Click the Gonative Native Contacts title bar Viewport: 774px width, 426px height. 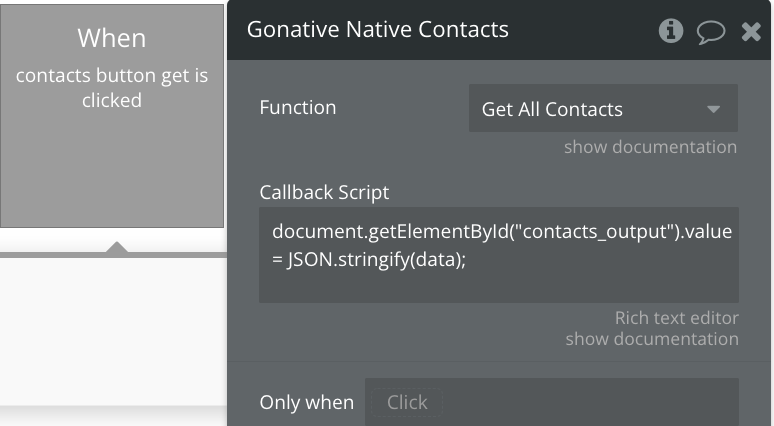pos(444,30)
